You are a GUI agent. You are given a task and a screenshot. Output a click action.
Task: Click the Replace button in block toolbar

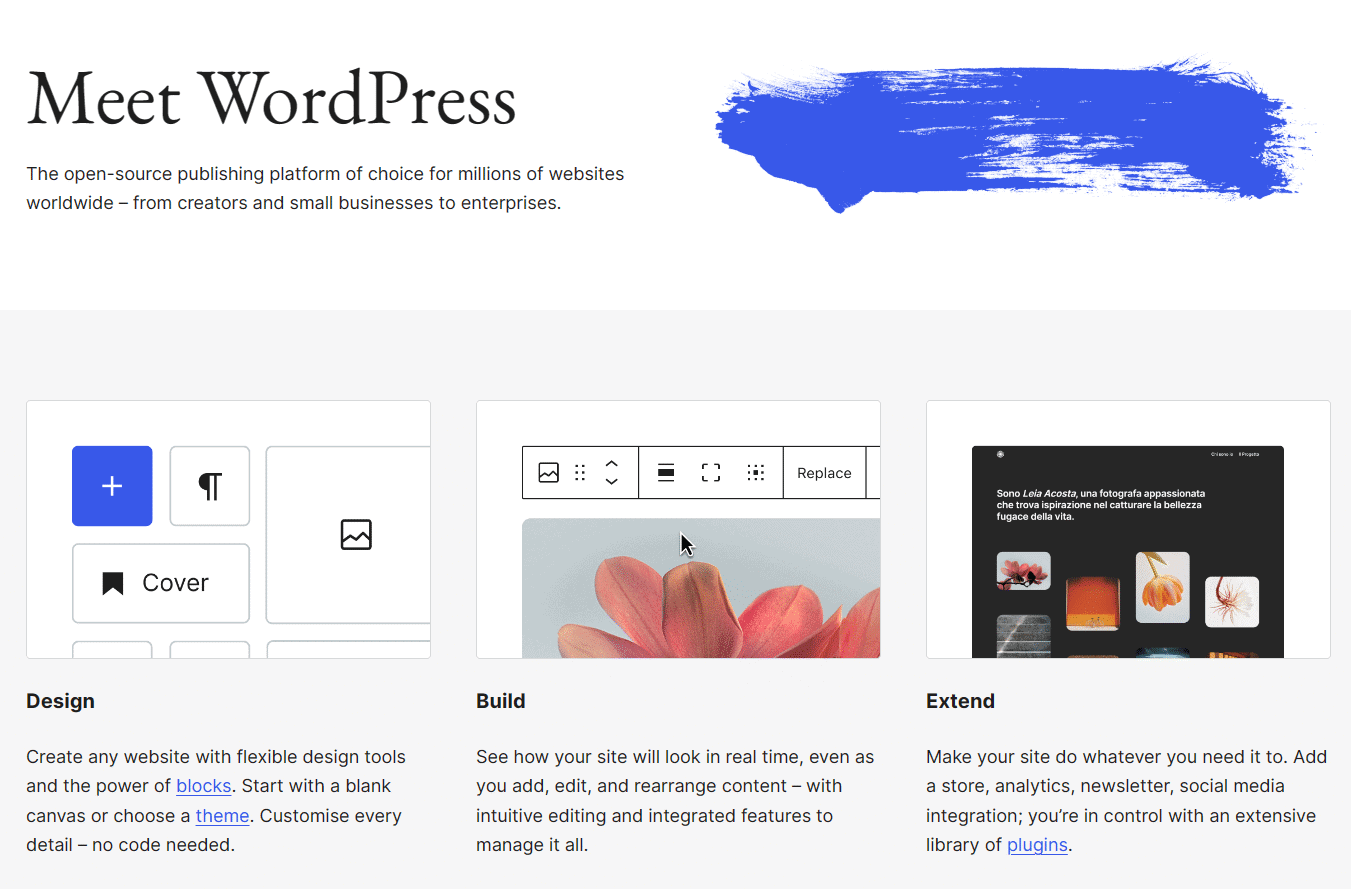[x=824, y=473]
